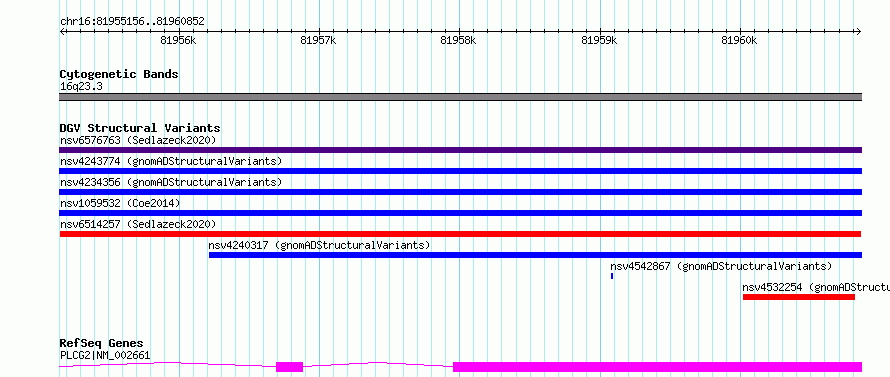Click the red nsv6514257 variant bar
The image size is (890, 377).
(x=460, y=234)
